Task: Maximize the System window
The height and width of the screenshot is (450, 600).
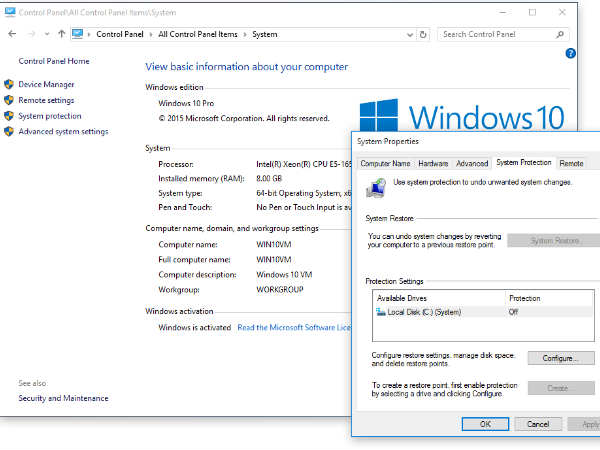Action: [532, 12]
